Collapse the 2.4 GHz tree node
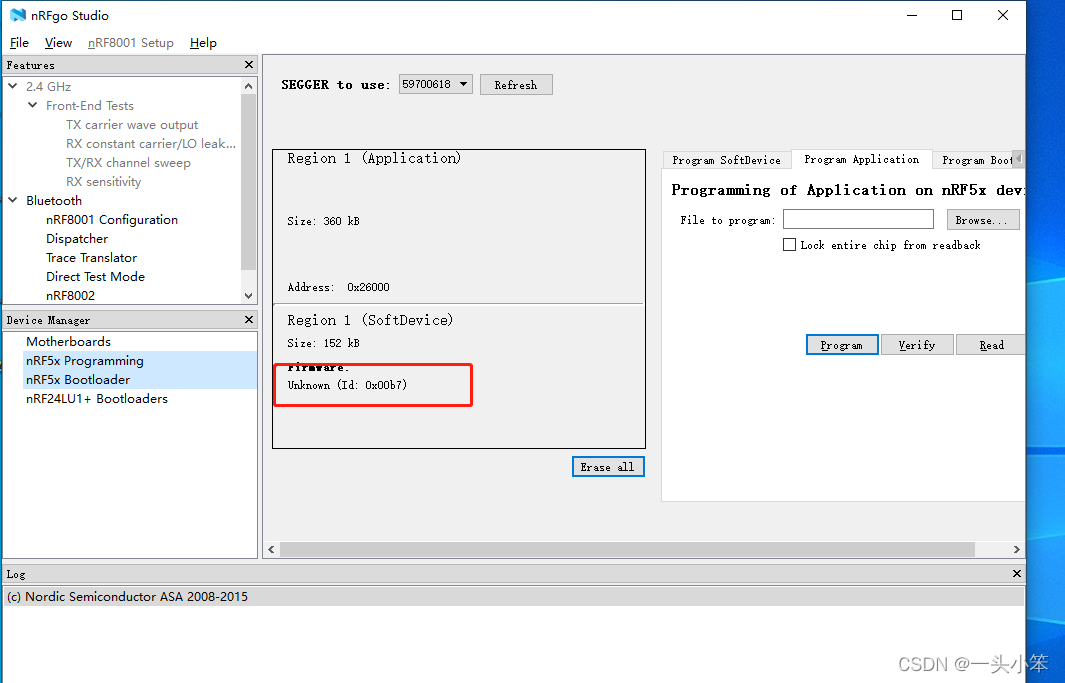Image resolution: width=1065 pixels, height=683 pixels. coord(13,86)
